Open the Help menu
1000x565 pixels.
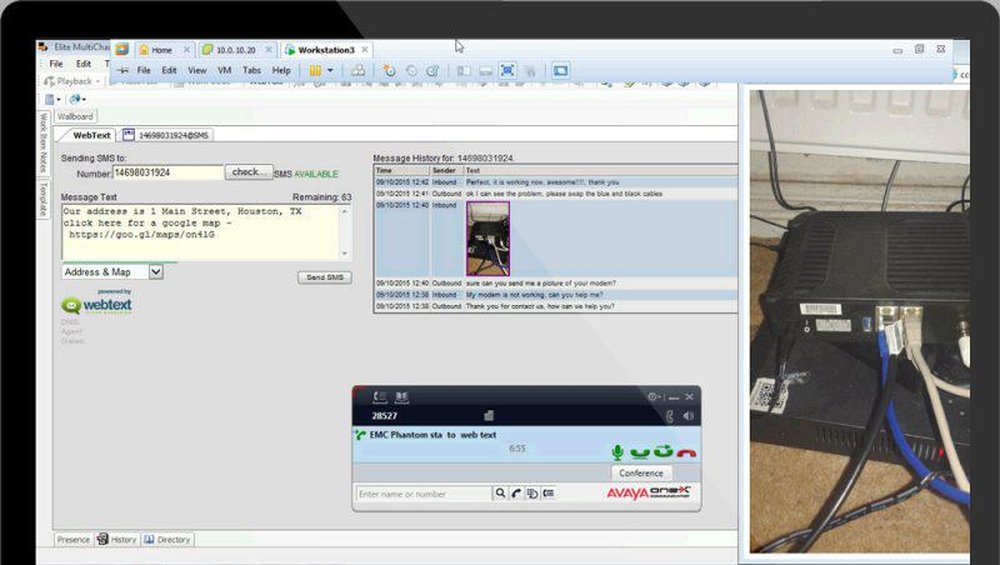click(281, 70)
